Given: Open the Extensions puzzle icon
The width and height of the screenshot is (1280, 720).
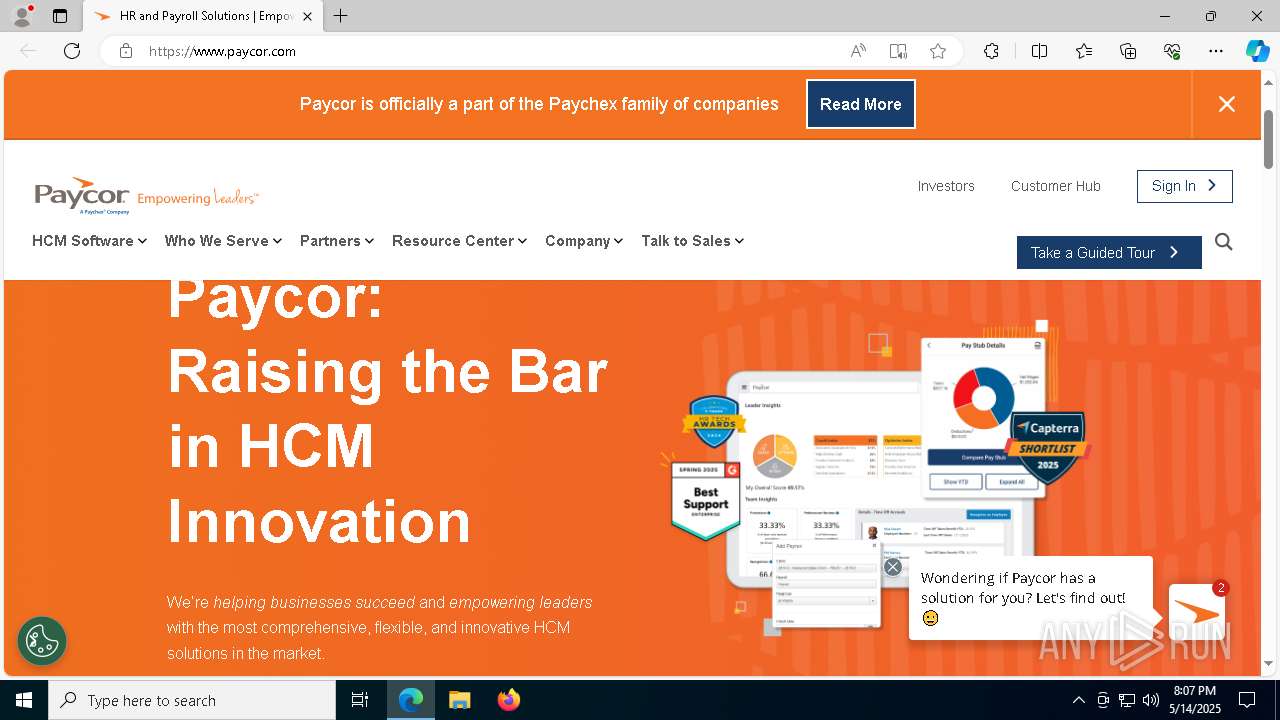Looking at the screenshot, I should (x=991, y=51).
